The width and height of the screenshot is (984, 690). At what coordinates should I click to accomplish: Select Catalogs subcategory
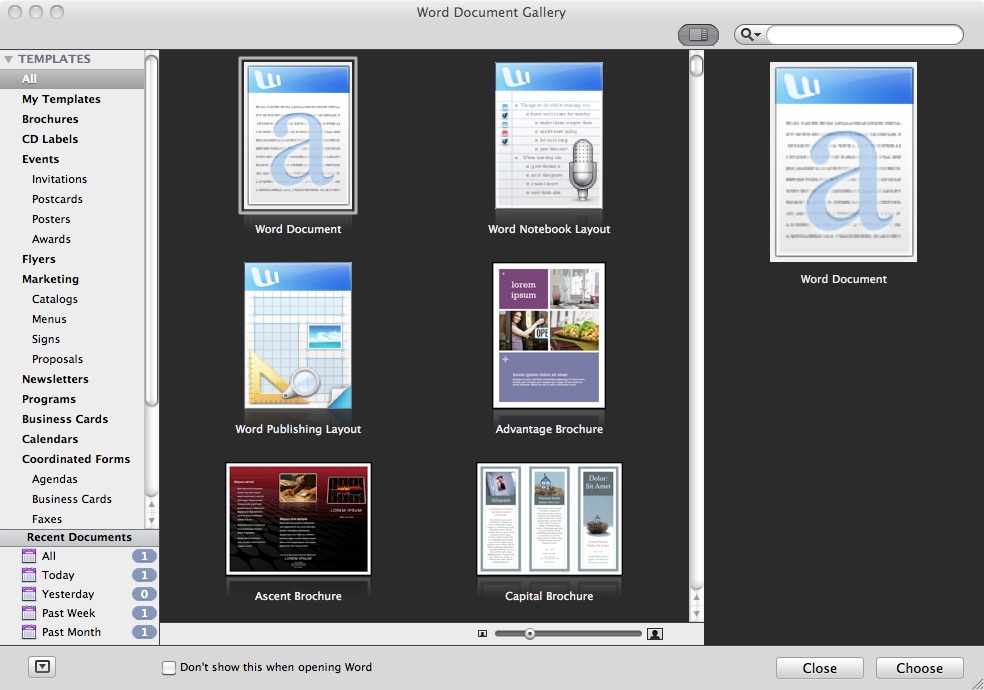(x=55, y=299)
